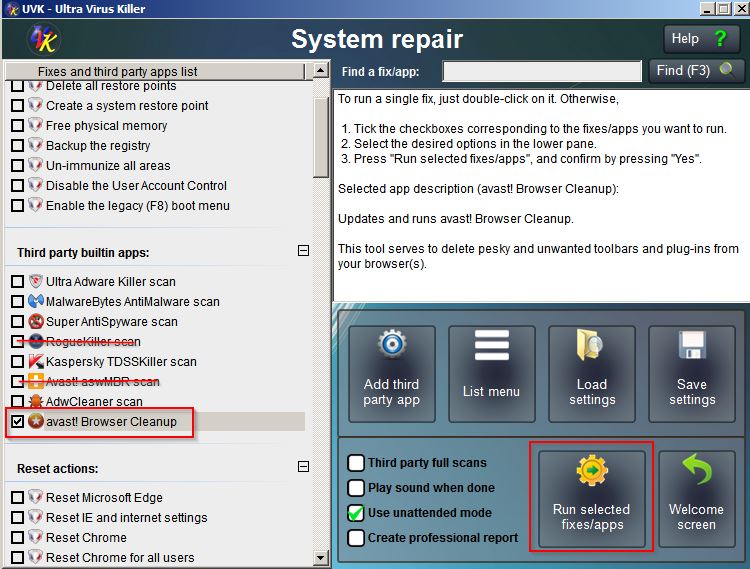Image resolution: width=750 pixels, height=569 pixels.
Task: Click the SuperAntiSpyware scan icon
Action: [36, 321]
